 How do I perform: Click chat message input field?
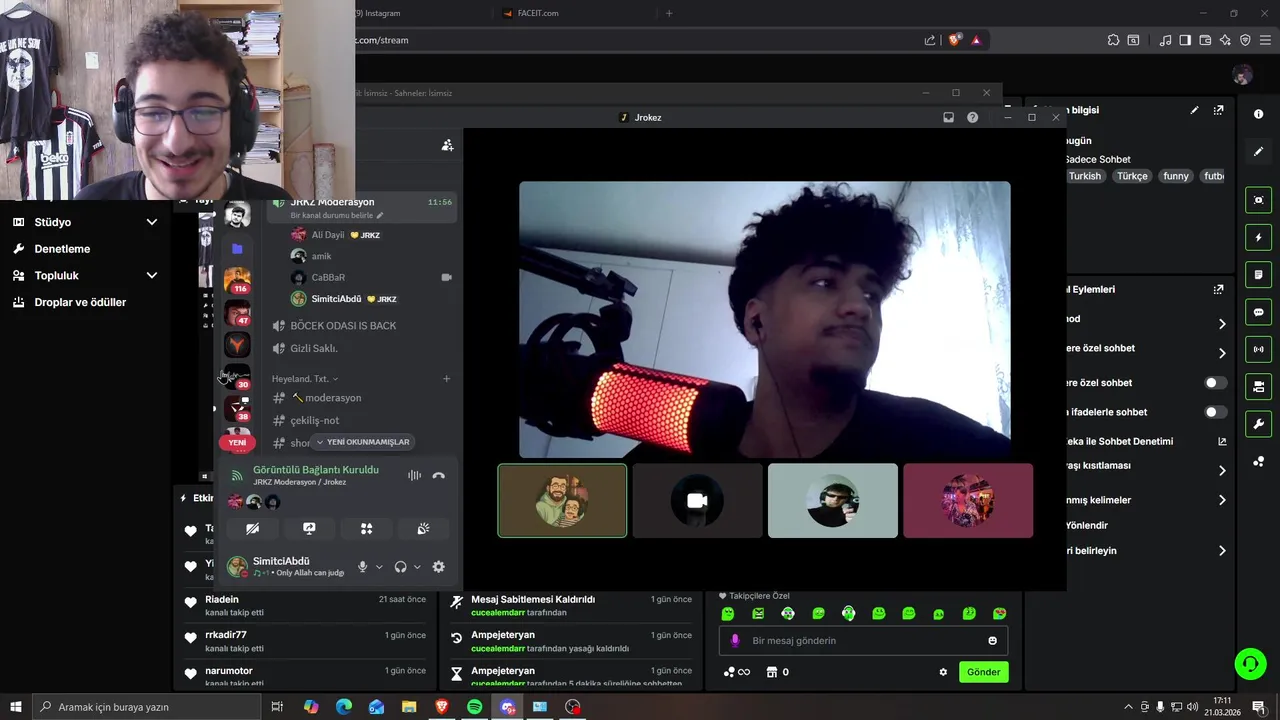863,641
